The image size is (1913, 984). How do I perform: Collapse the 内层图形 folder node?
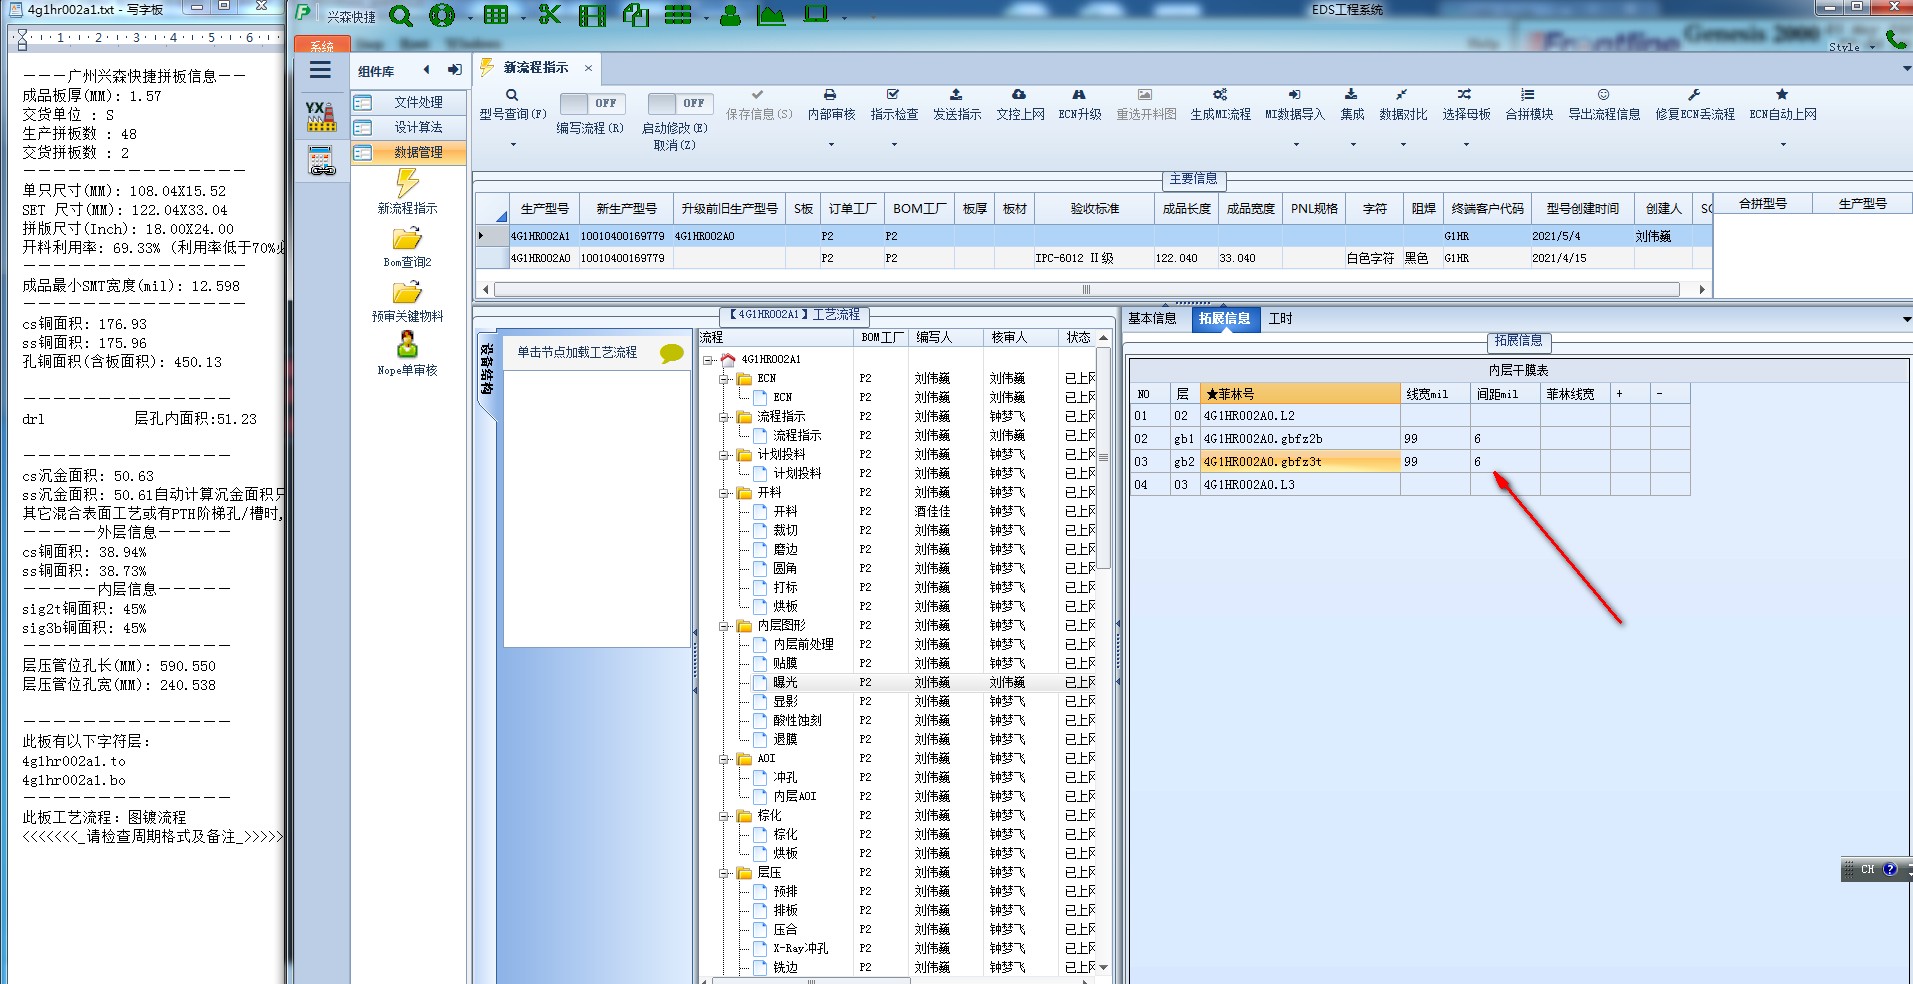click(724, 626)
